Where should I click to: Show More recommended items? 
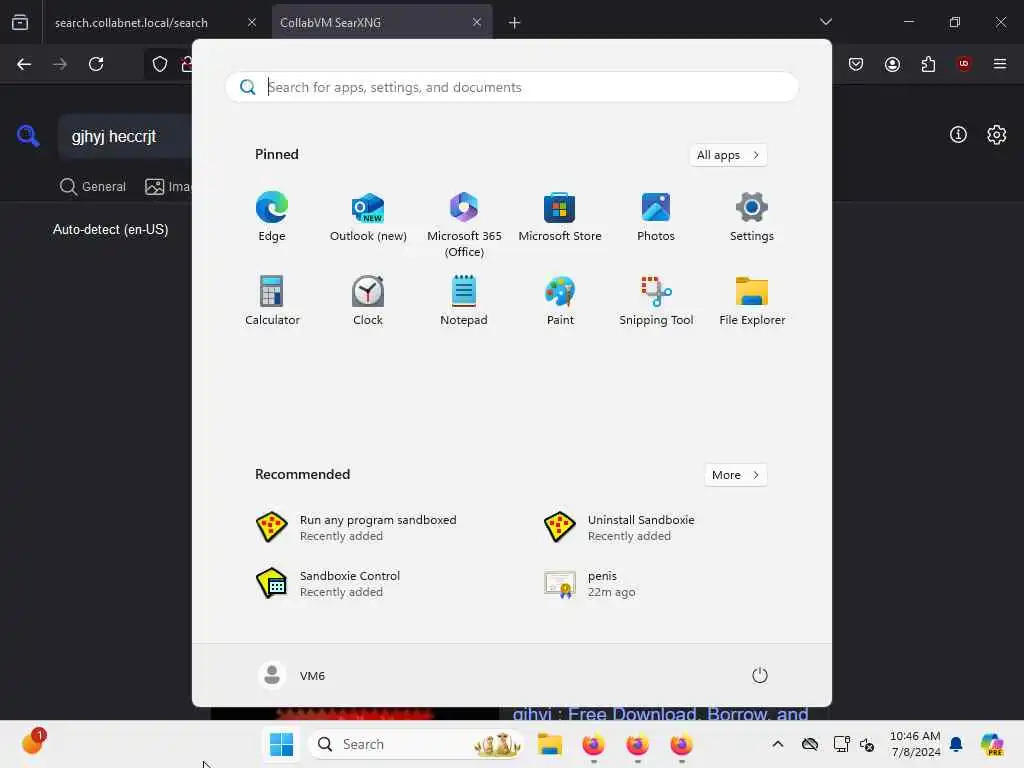(735, 475)
